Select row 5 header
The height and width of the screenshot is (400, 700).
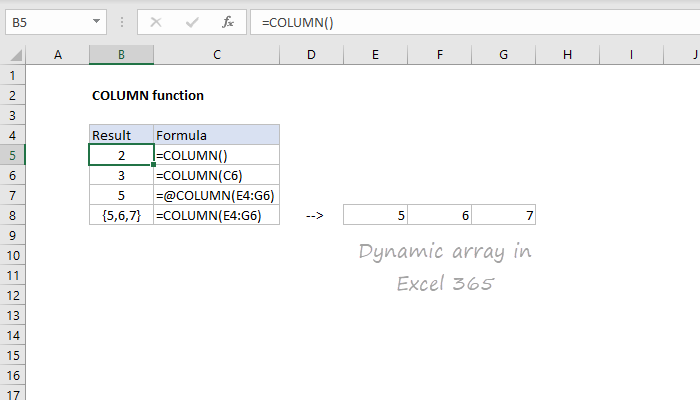tap(12, 155)
